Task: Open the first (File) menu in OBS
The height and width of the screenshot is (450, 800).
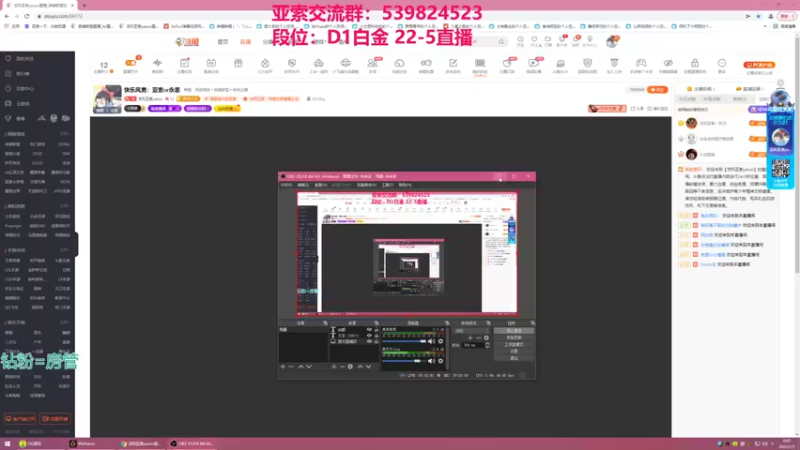Action: 287,185
